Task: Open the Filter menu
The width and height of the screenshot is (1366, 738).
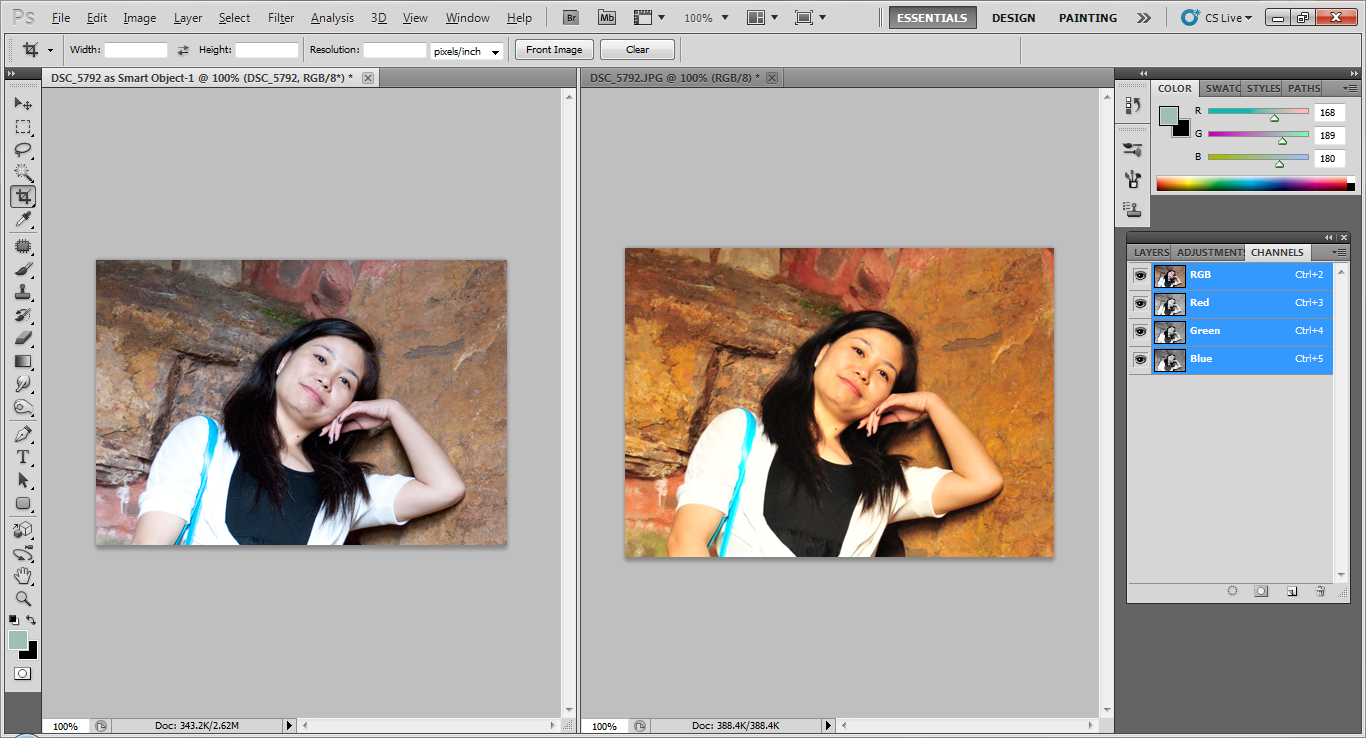Action: tap(281, 18)
